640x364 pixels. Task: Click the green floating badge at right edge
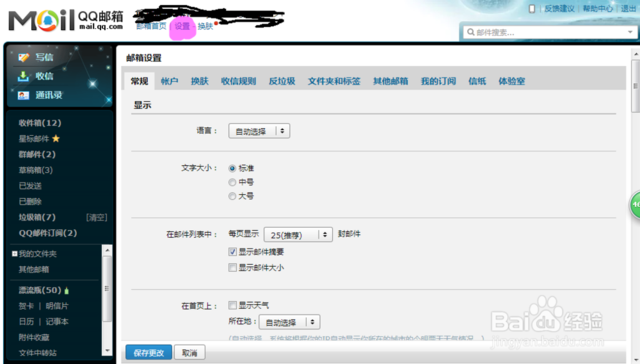635,204
